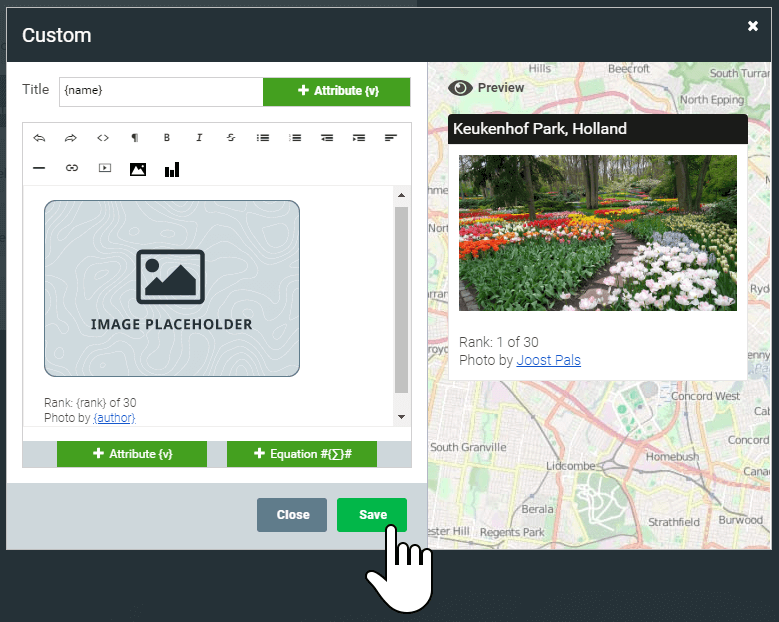Screen dimensions: 779x622
Task: Open the Joost Pals author link
Action: (x=548, y=360)
